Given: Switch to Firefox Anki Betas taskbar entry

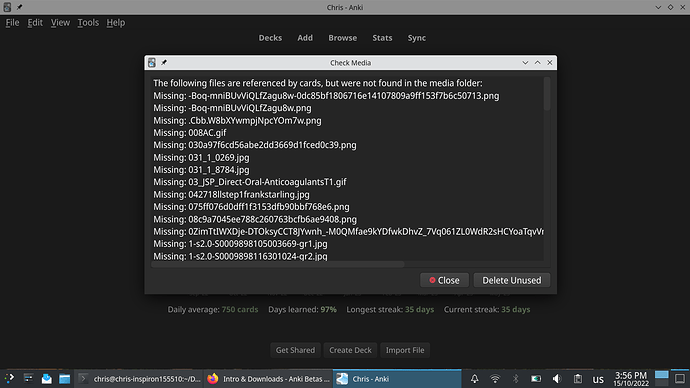Looking at the screenshot, I should pyautogui.click(x=268, y=379).
